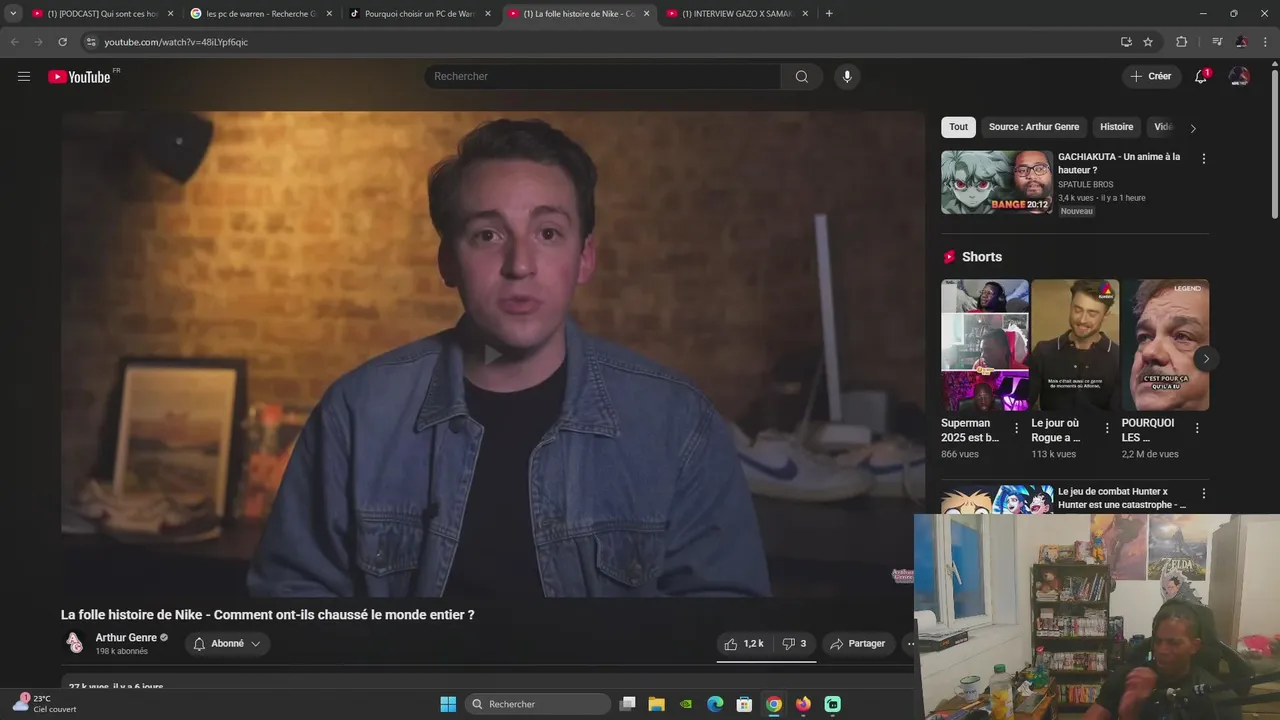Select Source : Arthur Genre chip

pos(1034,127)
